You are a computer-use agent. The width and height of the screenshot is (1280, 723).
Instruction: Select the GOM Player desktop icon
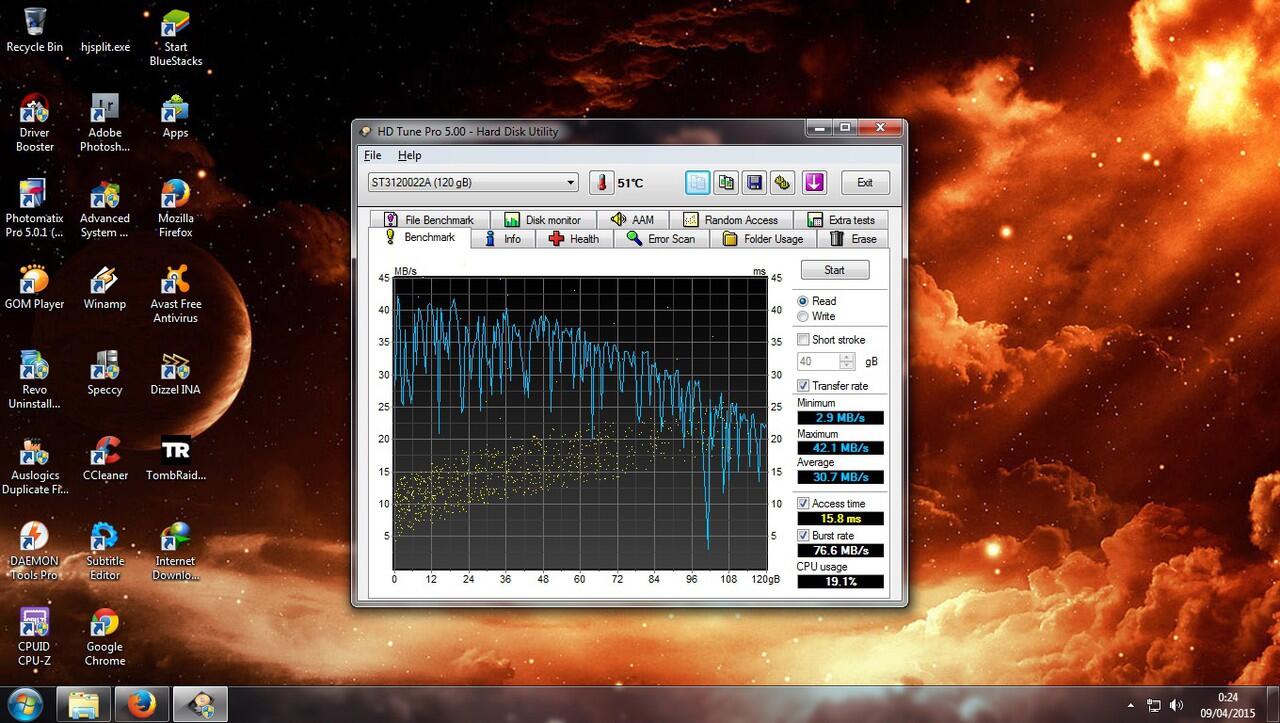[x=34, y=288]
